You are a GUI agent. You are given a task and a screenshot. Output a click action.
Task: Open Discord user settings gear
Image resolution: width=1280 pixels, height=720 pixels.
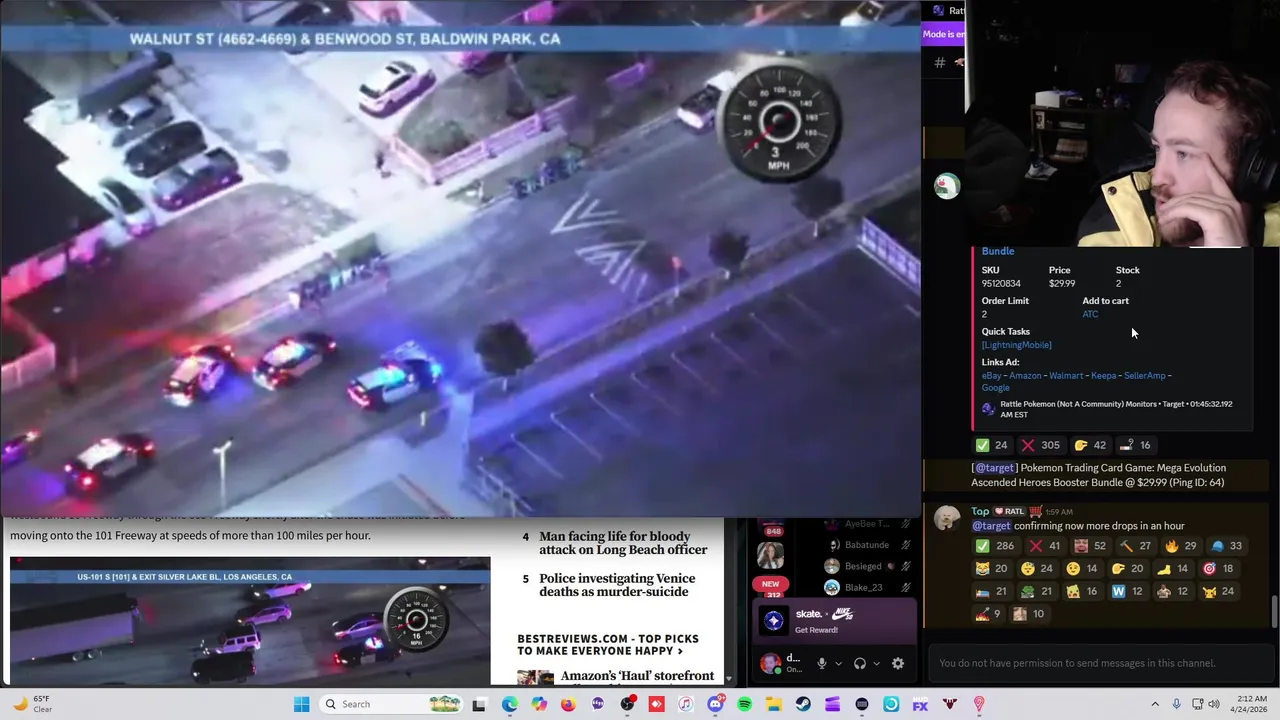pyautogui.click(x=897, y=663)
